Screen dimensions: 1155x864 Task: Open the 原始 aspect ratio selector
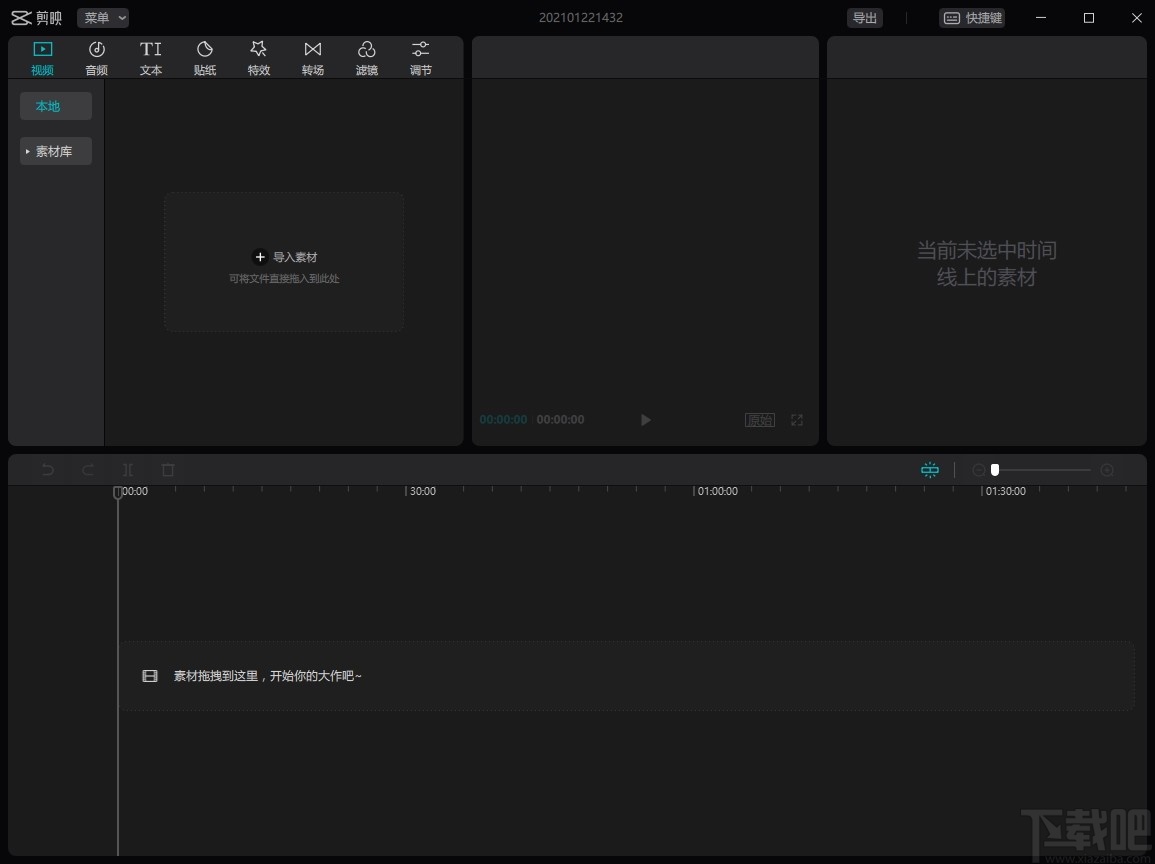[x=760, y=420]
